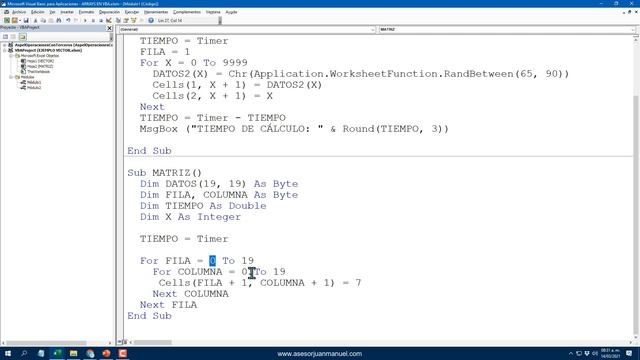
Task: Select Módulo2 in project tree
Action: 34,87
